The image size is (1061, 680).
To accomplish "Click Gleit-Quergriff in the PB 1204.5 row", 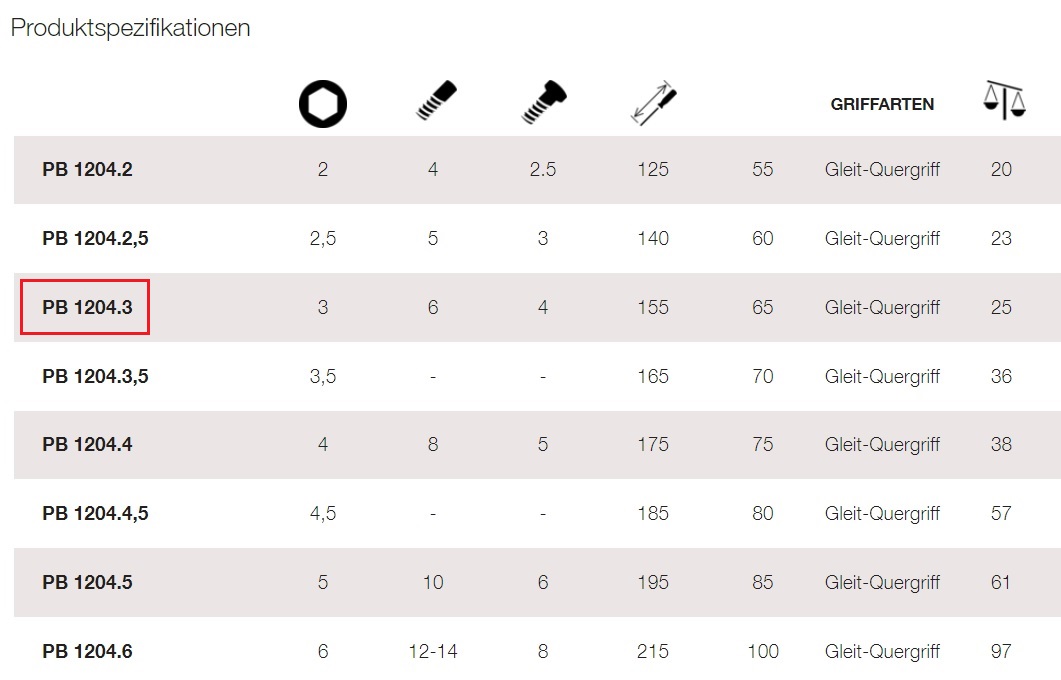I will tap(882, 583).
